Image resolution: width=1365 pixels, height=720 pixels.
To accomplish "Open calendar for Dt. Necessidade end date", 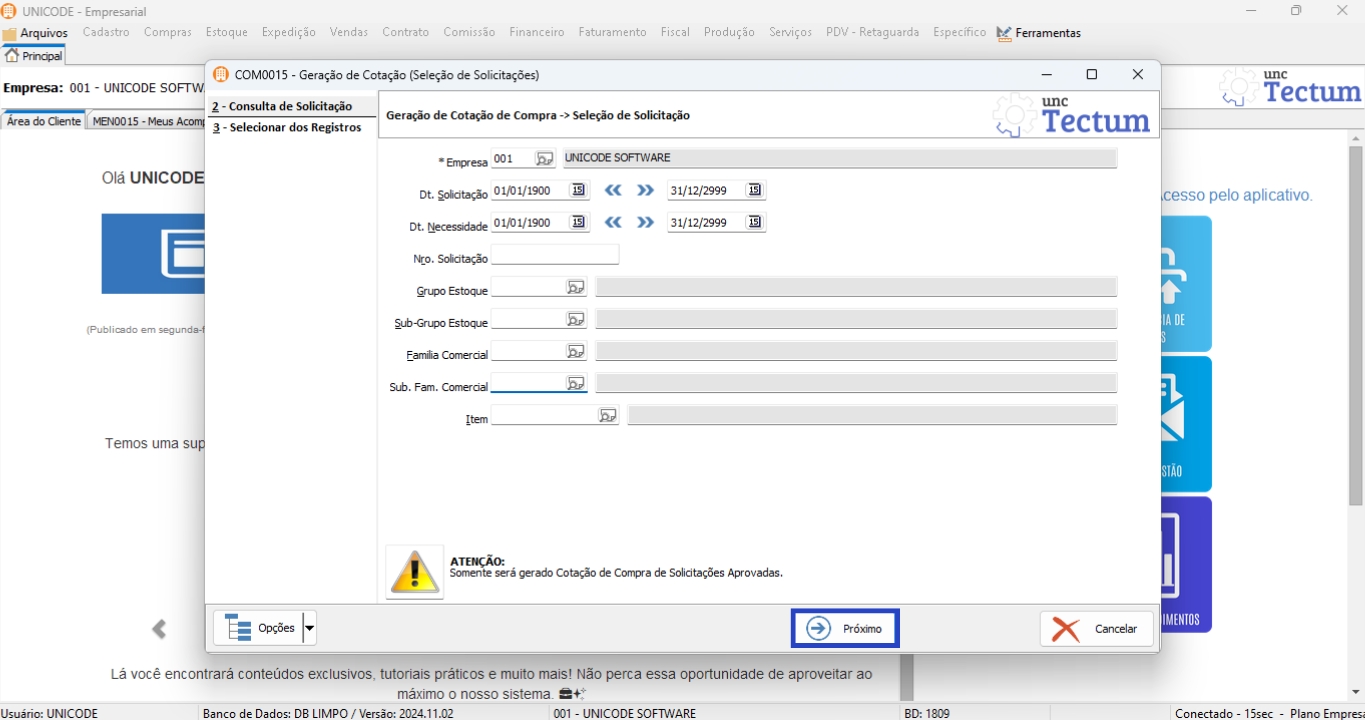I will [x=754, y=223].
